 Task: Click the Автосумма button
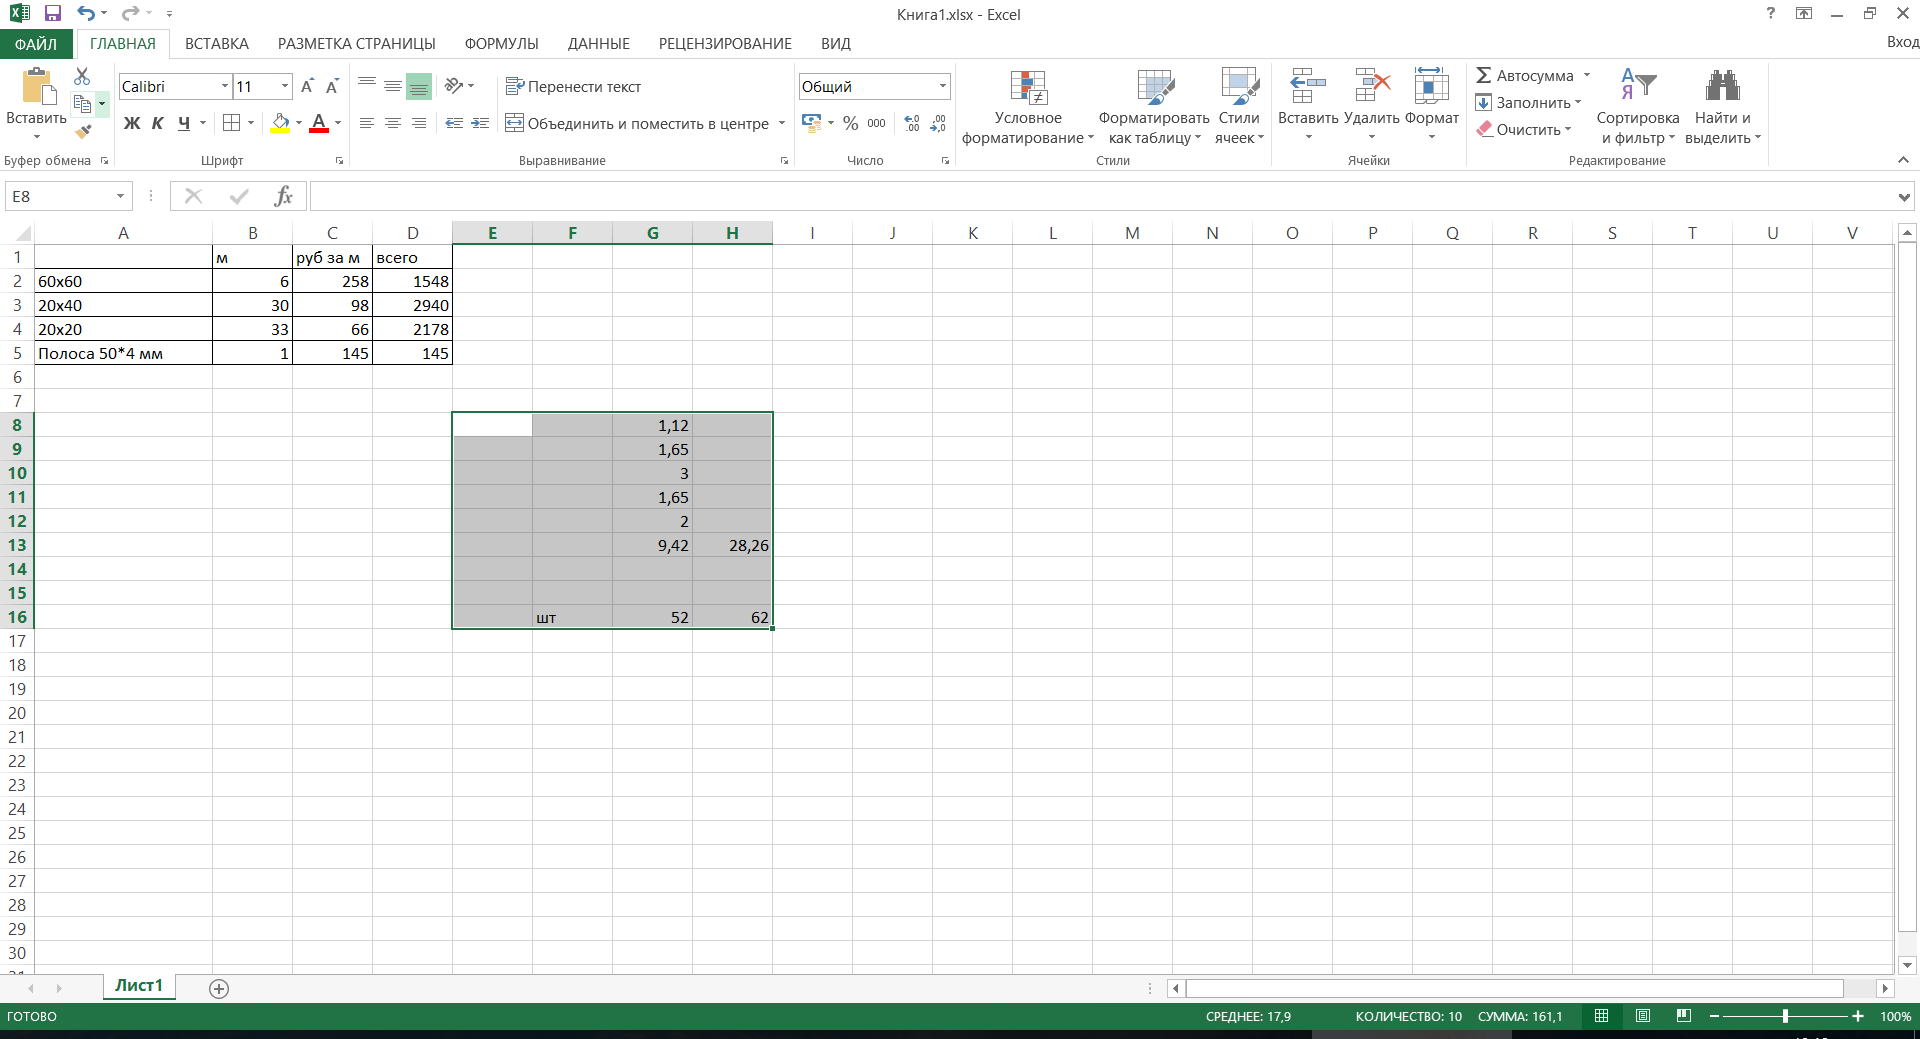point(1524,76)
